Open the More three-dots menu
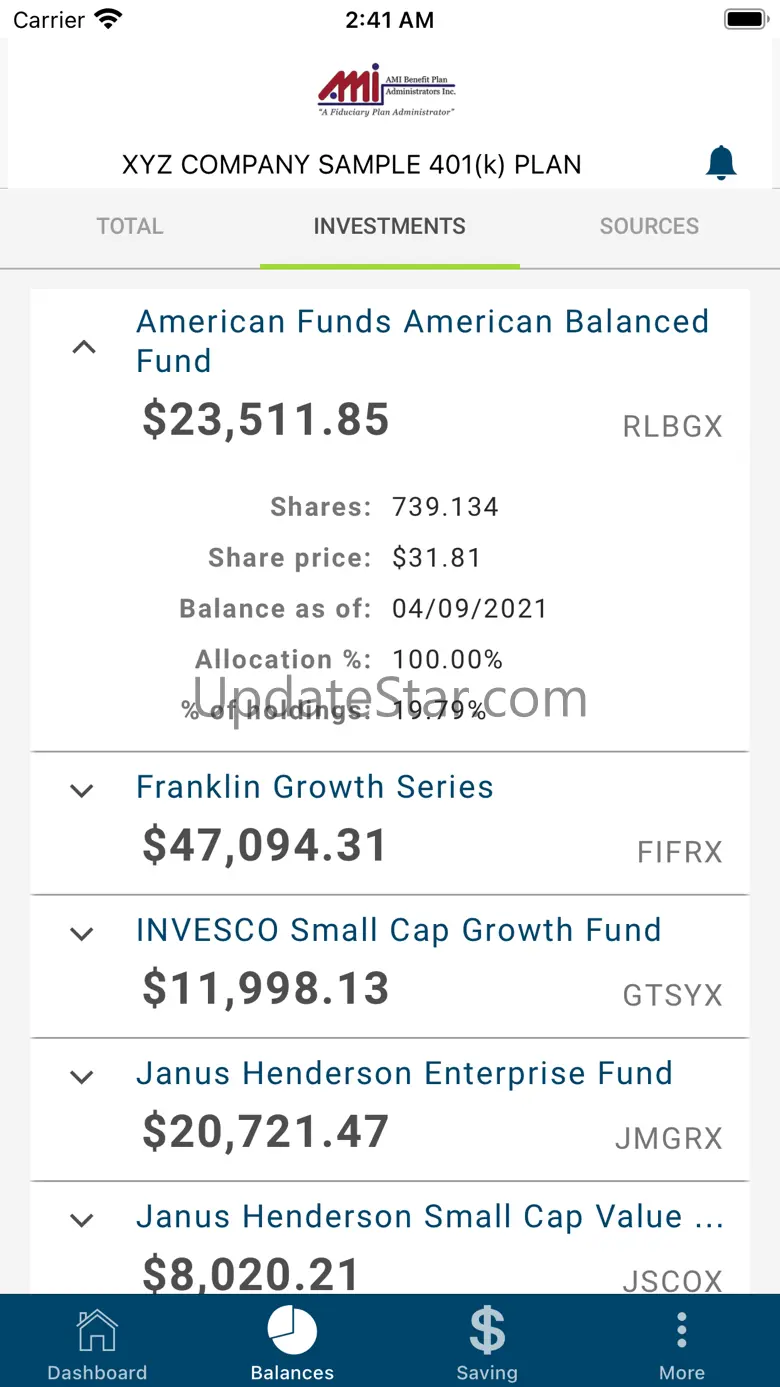The width and height of the screenshot is (780, 1387). click(681, 1331)
